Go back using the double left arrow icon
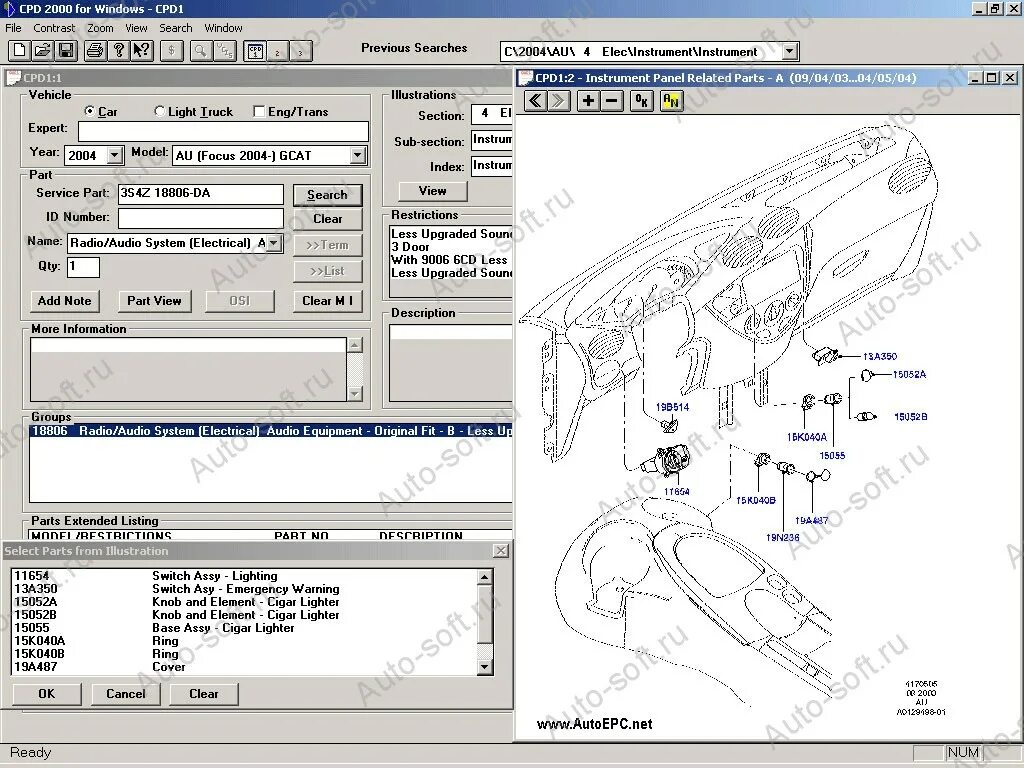This screenshot has height=768, width=1024. [534, 100]
